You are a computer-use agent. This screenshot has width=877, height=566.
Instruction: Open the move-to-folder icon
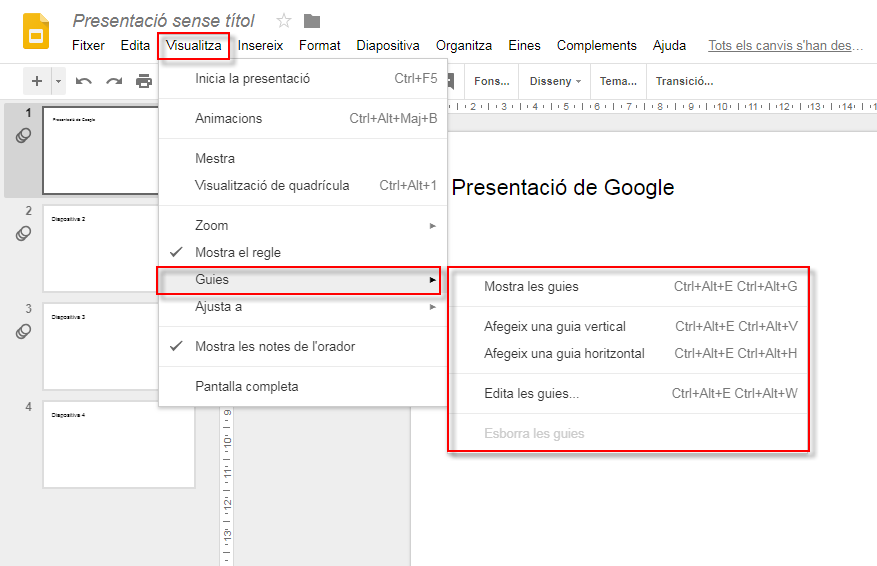tap(312, 21)
